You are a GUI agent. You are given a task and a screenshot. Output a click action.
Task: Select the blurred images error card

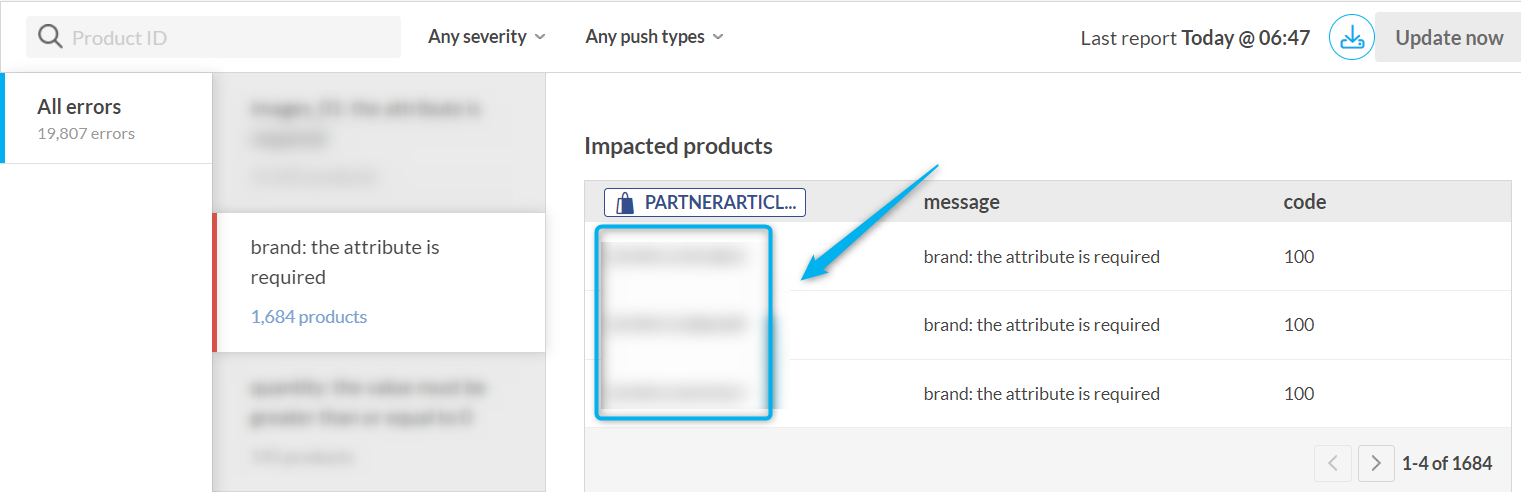379,140
